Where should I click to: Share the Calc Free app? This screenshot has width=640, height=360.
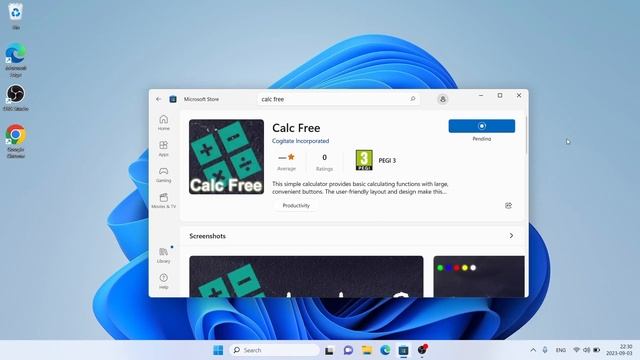pyautogui.click(x=508, y=205)
